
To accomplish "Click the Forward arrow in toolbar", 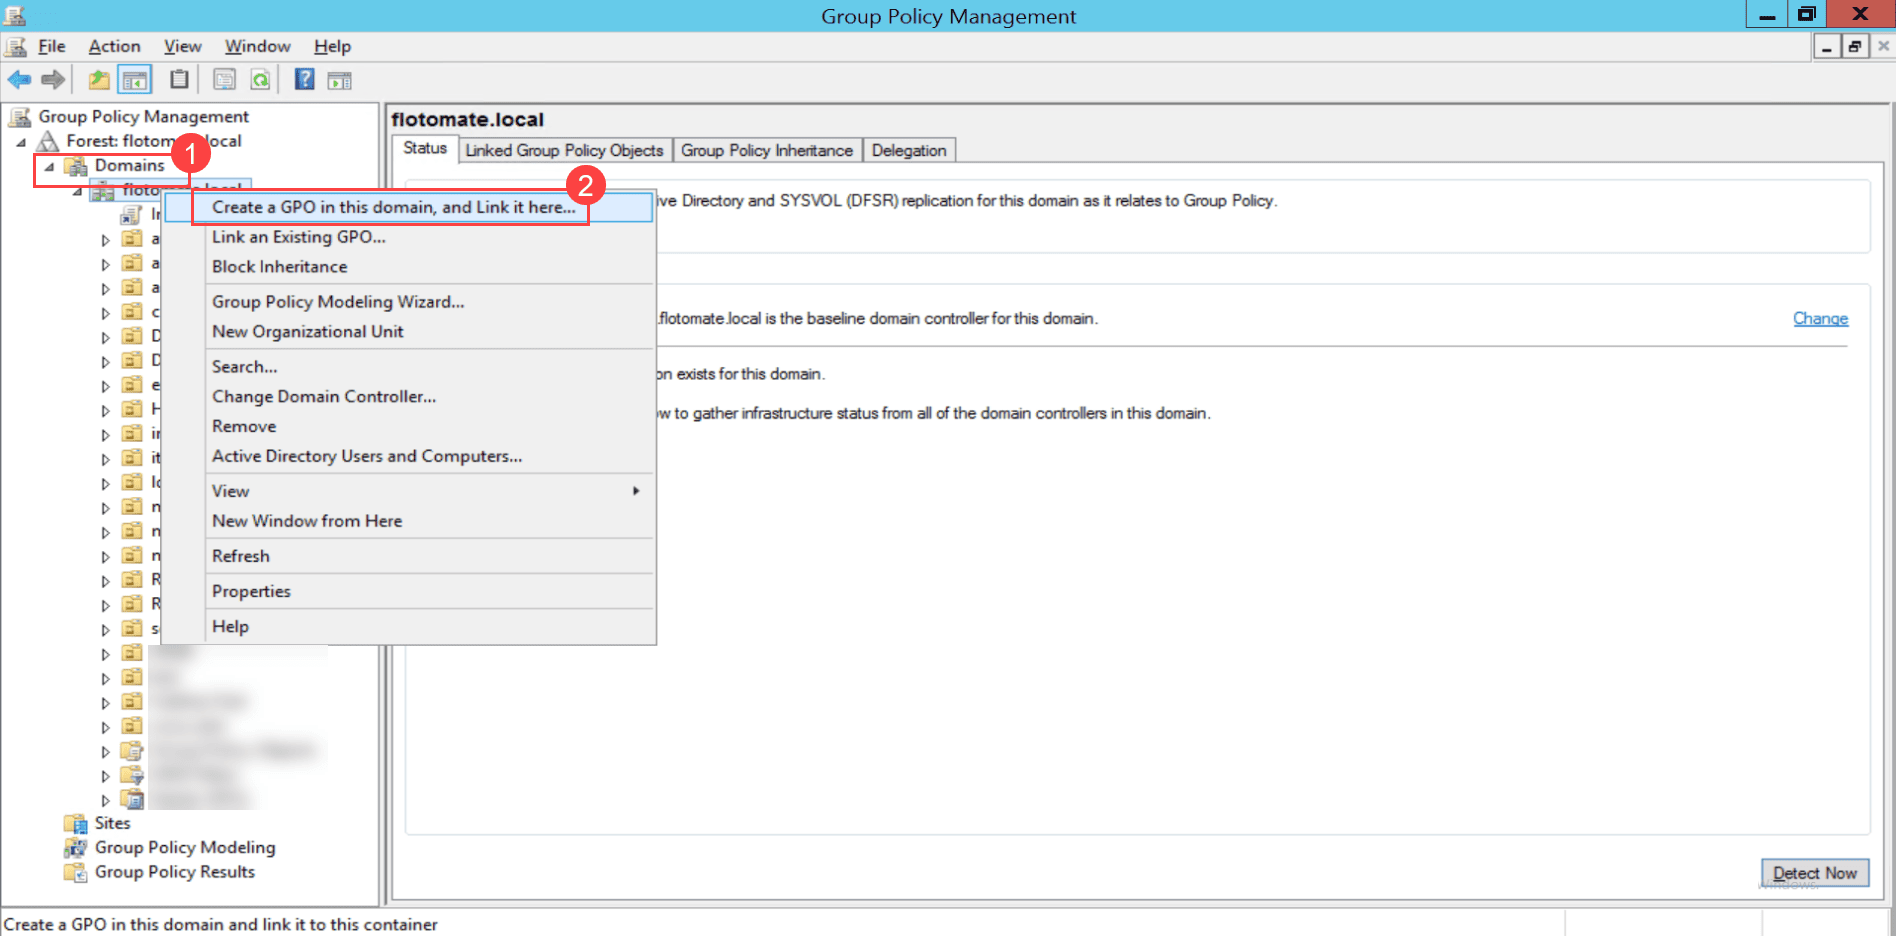I will click(x=53, y=80).
